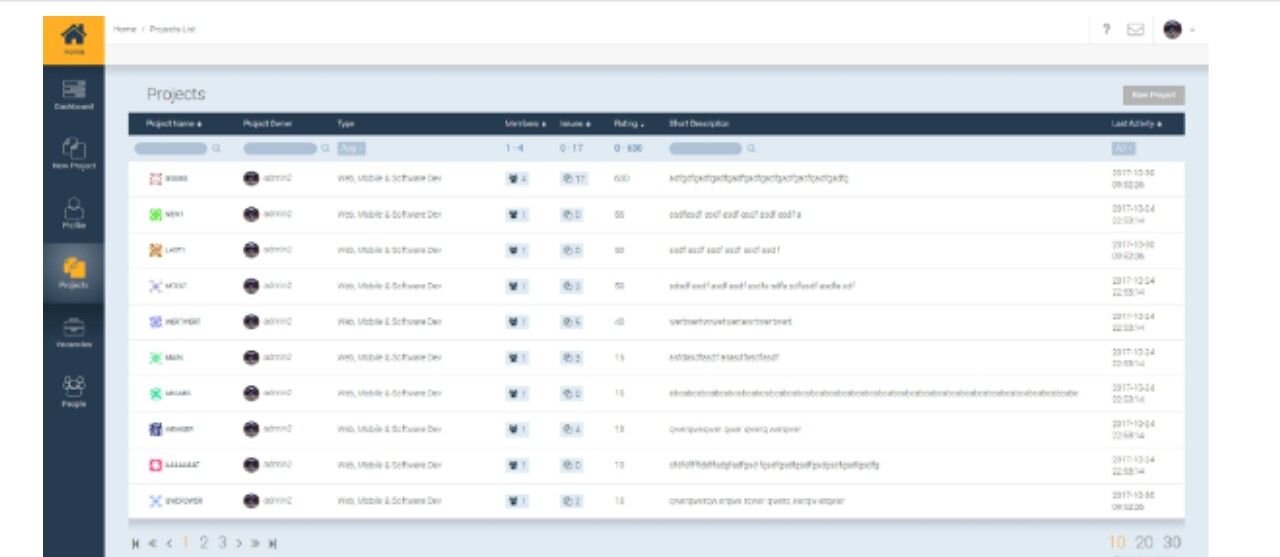Open the red-icon project with rating 600

click(x=154, y=179)
